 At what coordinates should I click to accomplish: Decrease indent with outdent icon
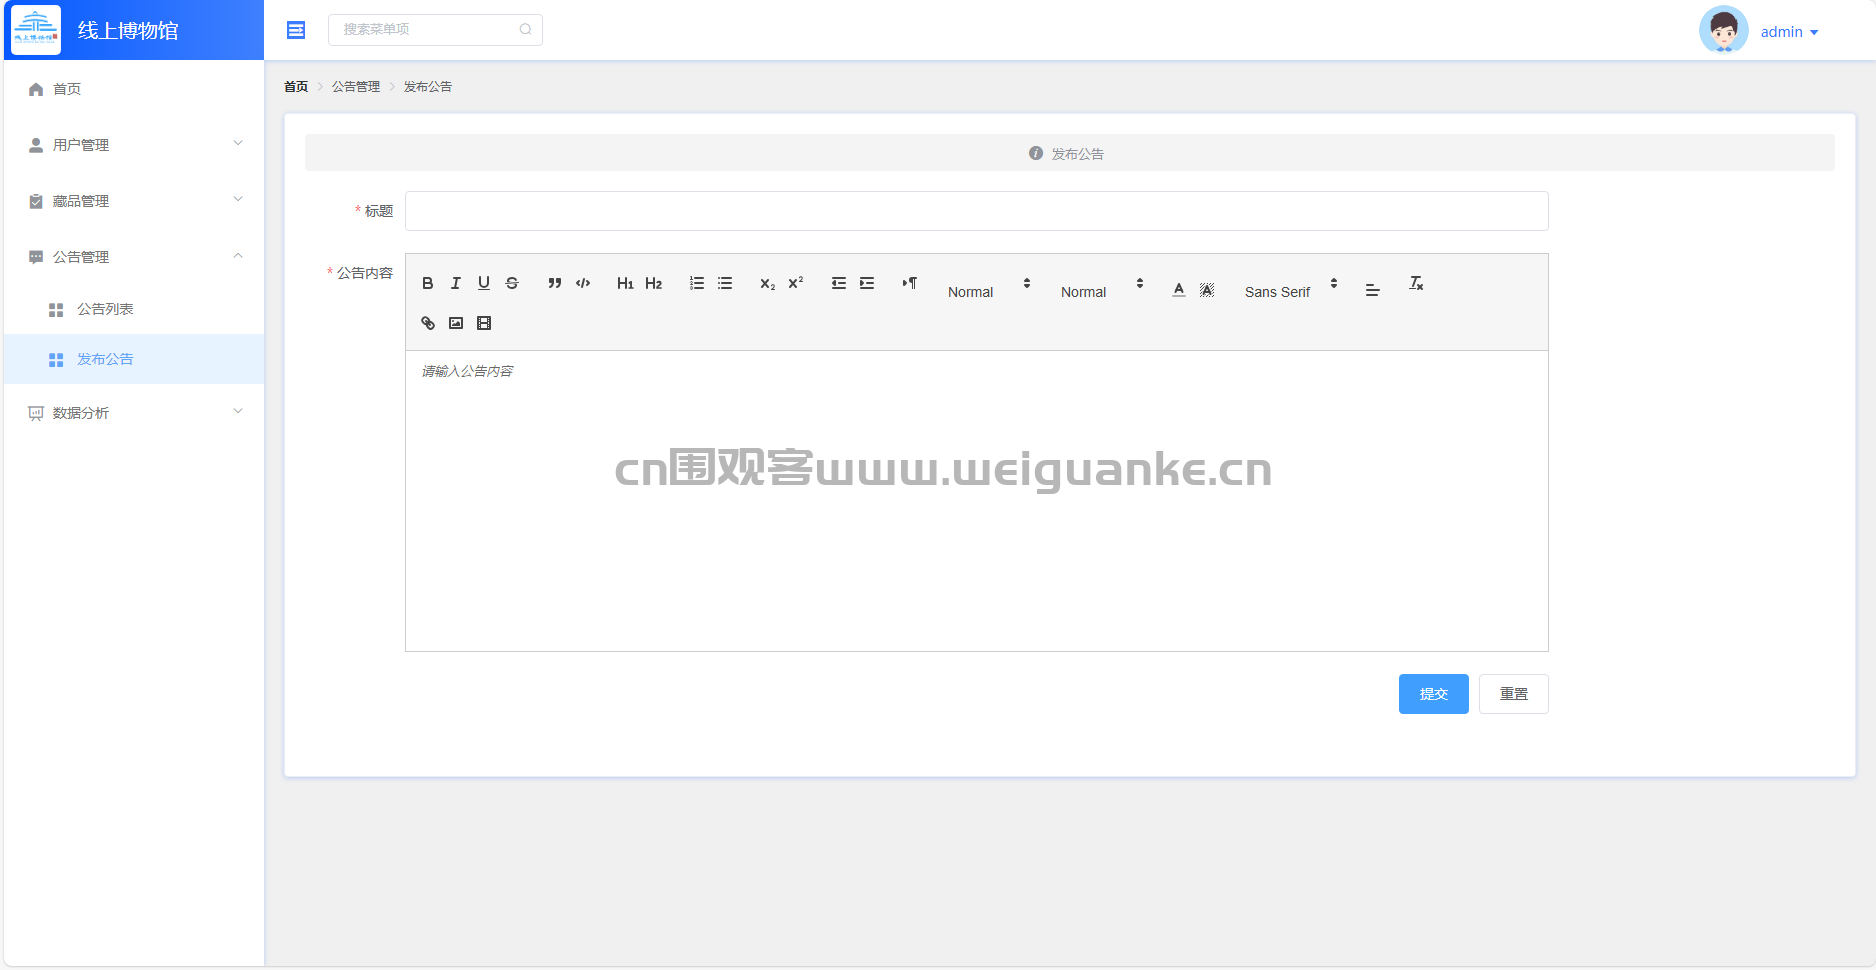coord(839,283)
